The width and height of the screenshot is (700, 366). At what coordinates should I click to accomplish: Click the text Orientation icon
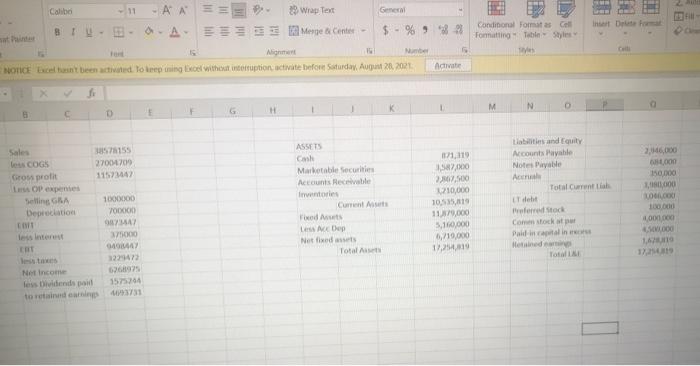pos(258,9)
